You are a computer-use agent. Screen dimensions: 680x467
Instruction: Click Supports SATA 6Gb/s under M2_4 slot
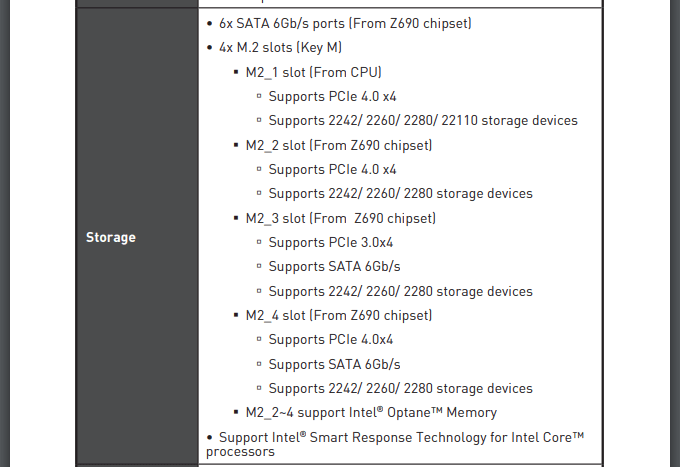tap(334, 365)
